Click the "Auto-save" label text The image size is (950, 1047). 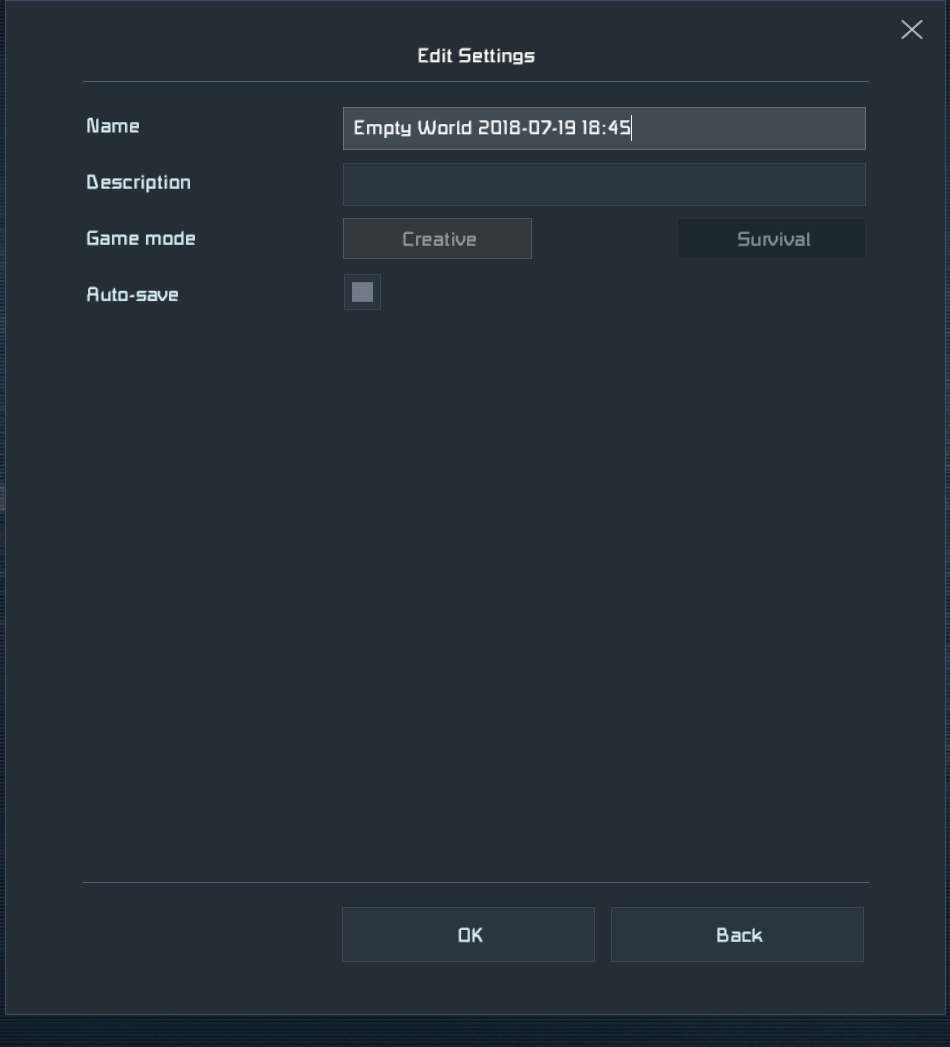point(132,295)
